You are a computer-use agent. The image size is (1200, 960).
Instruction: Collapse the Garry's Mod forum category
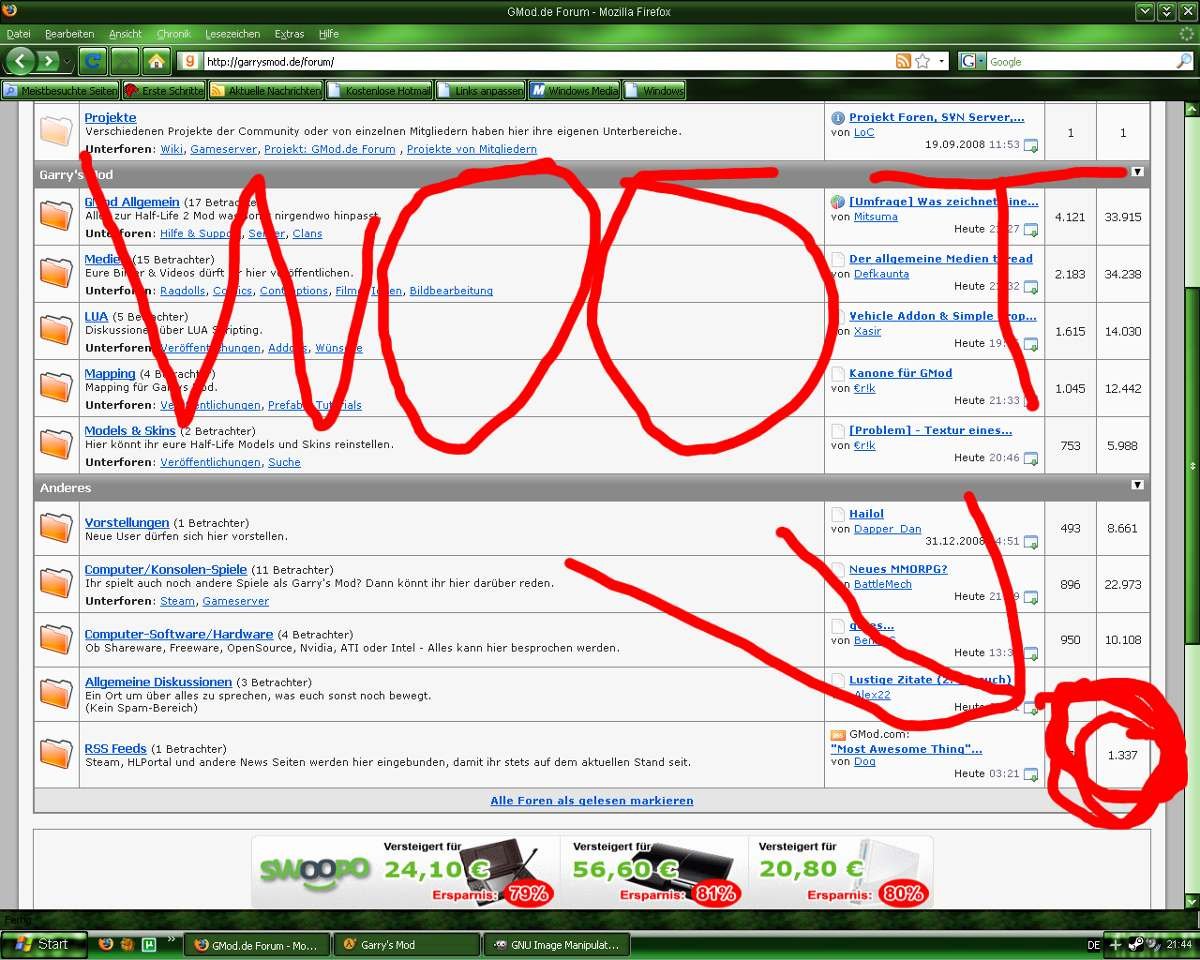(1137, 172)
